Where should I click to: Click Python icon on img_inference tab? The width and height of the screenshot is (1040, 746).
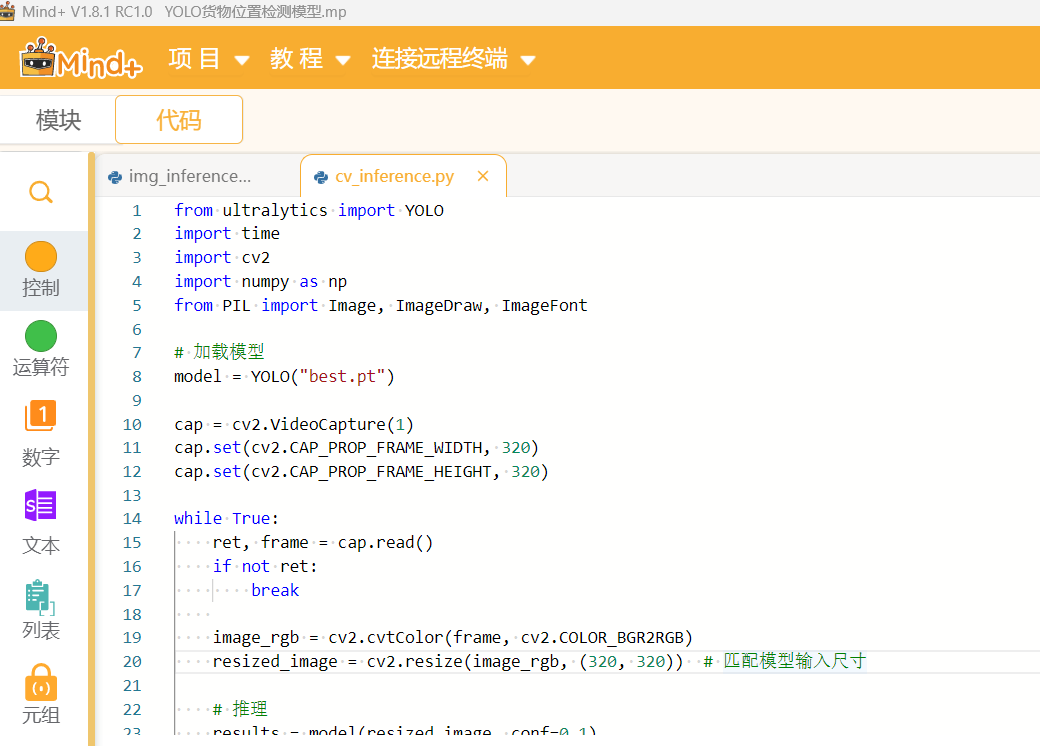[115, 177]
